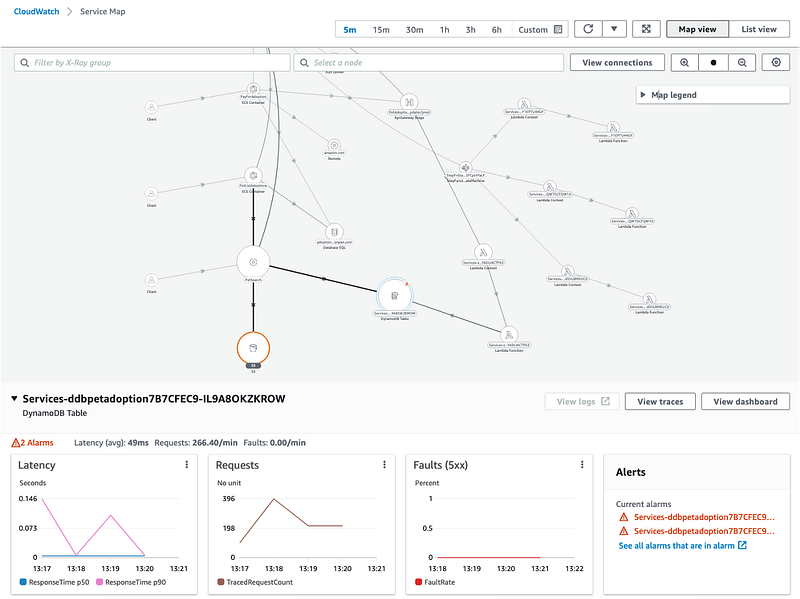Switch to List view

click(x=759, y=29)
